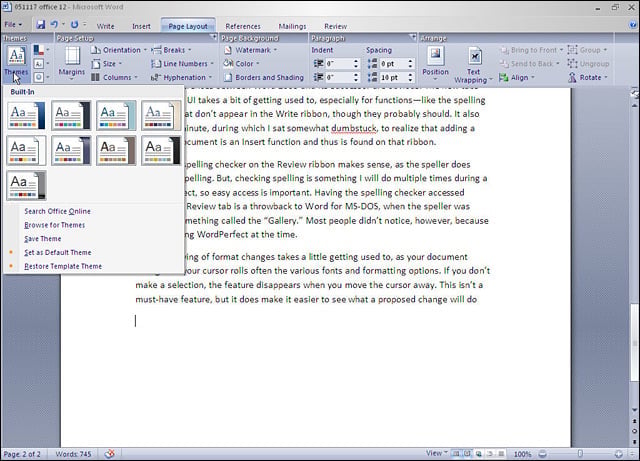Open the Customize Quick Access Toolbar arrow
This screenshot has height=461, width=640.
coord(85,24)
